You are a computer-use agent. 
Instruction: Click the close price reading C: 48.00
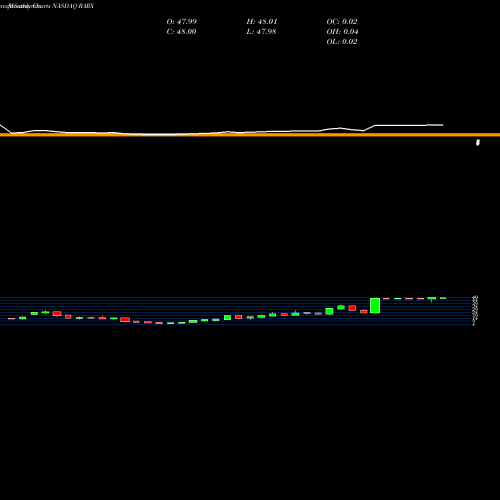(x=181, y=32)
